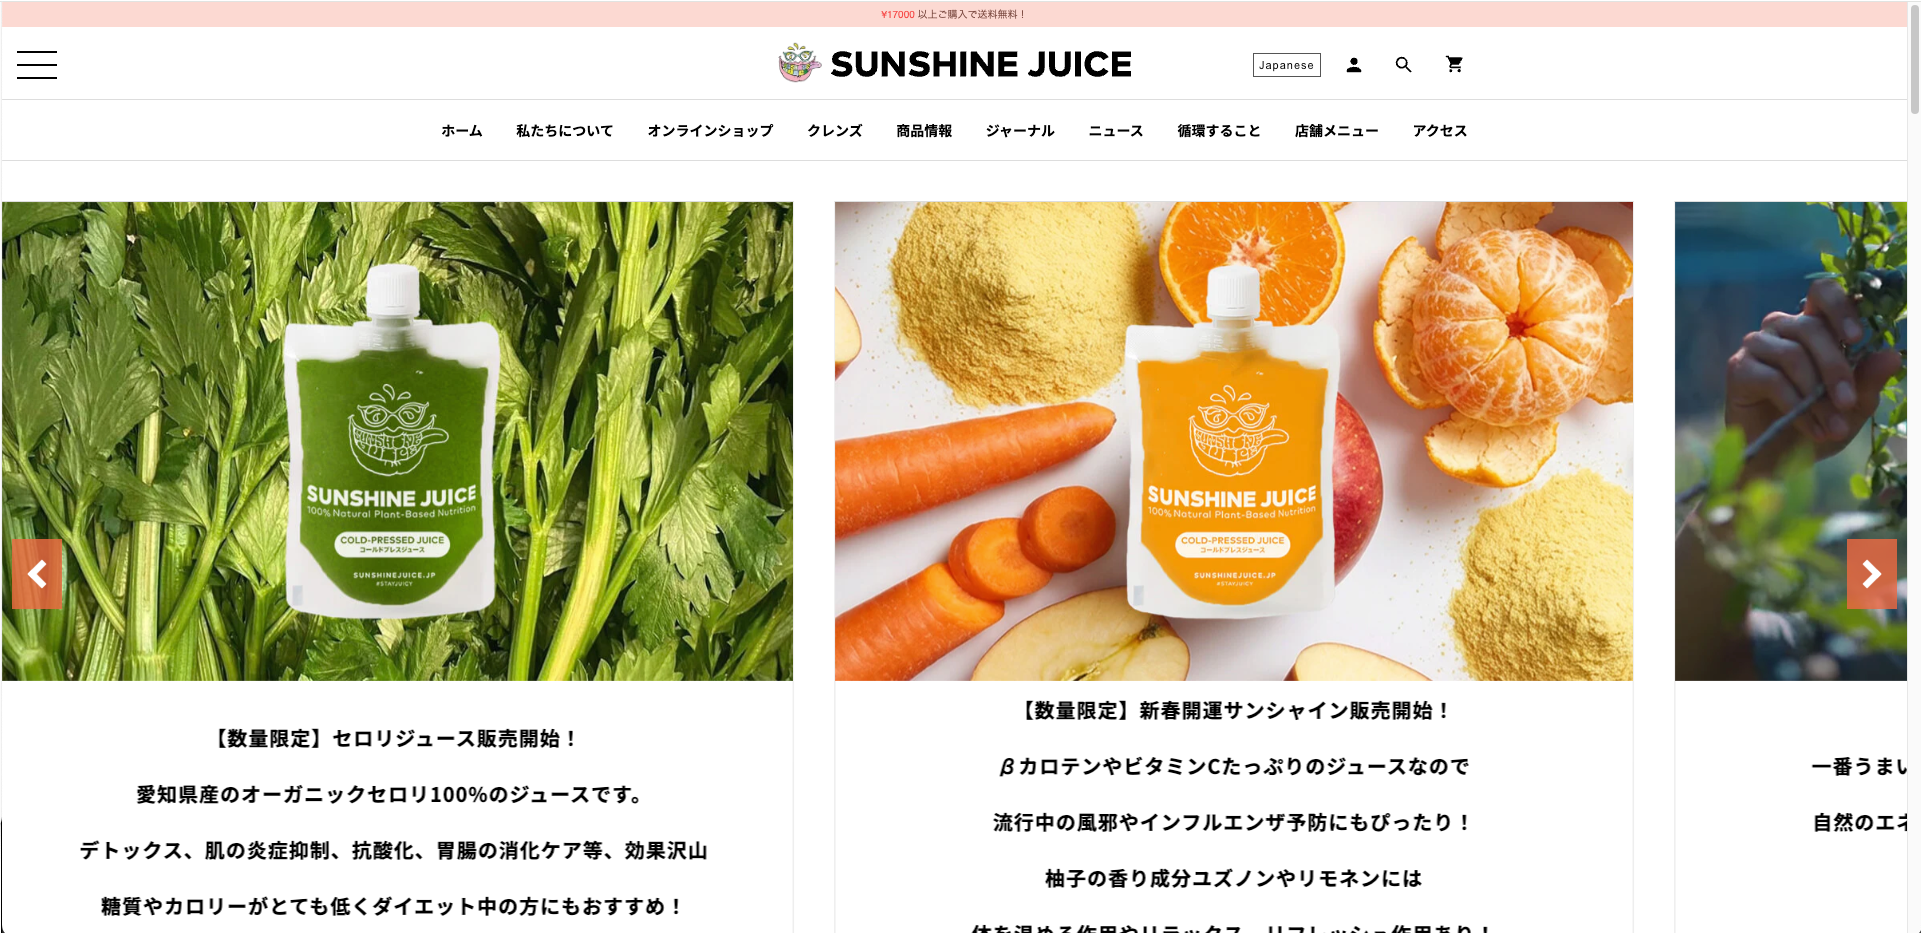Screen dimensions: 1921x933
Task: Open 店舗メニュー navigation link
Action: [1336, 131]
